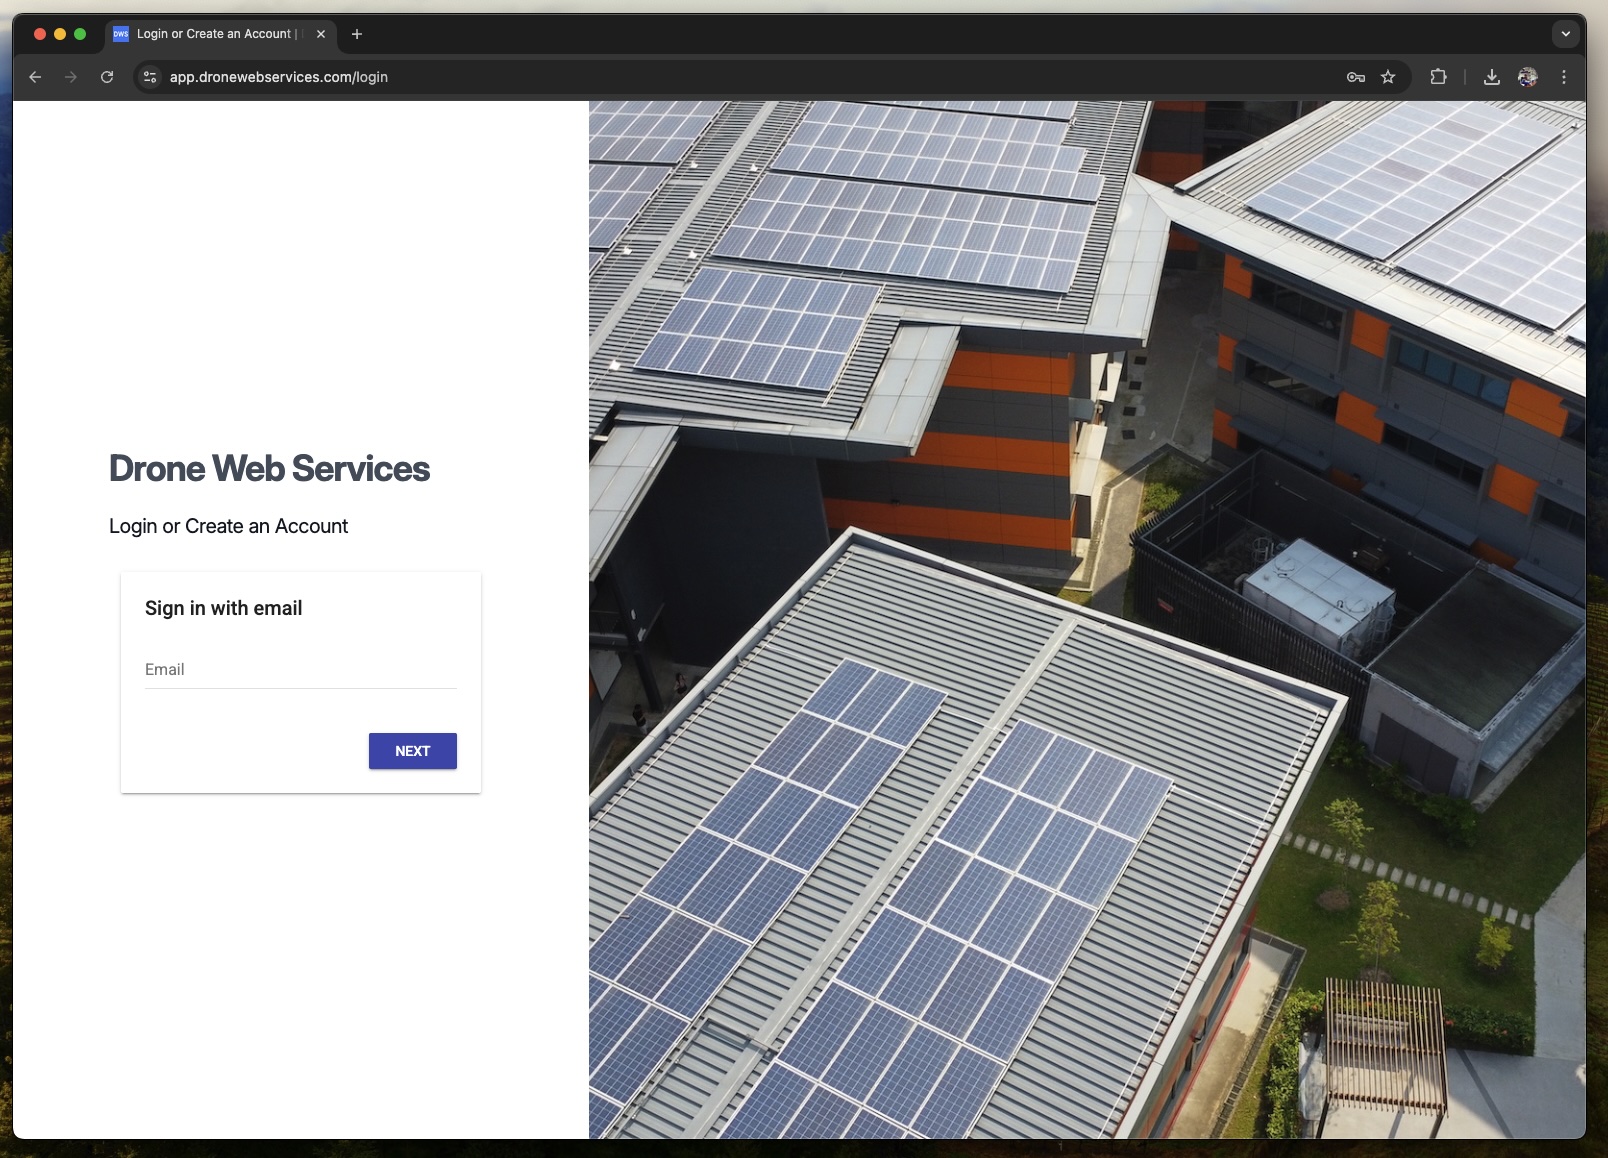Click the forward navigation arrow

[x=71, y=77]
